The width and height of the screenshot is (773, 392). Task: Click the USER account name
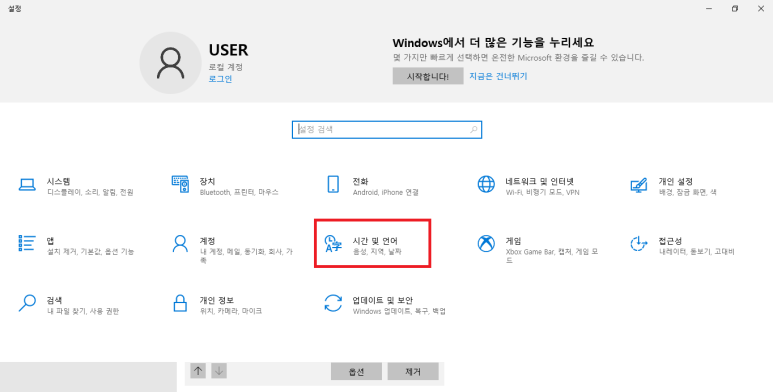click(228, 50)
